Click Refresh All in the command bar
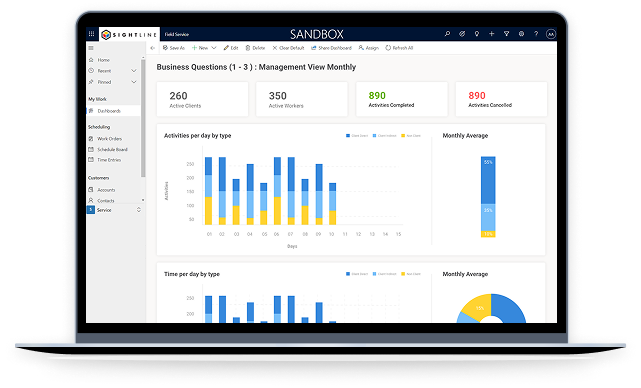Viewport: 641px width, 388px height. click(399, 48)
